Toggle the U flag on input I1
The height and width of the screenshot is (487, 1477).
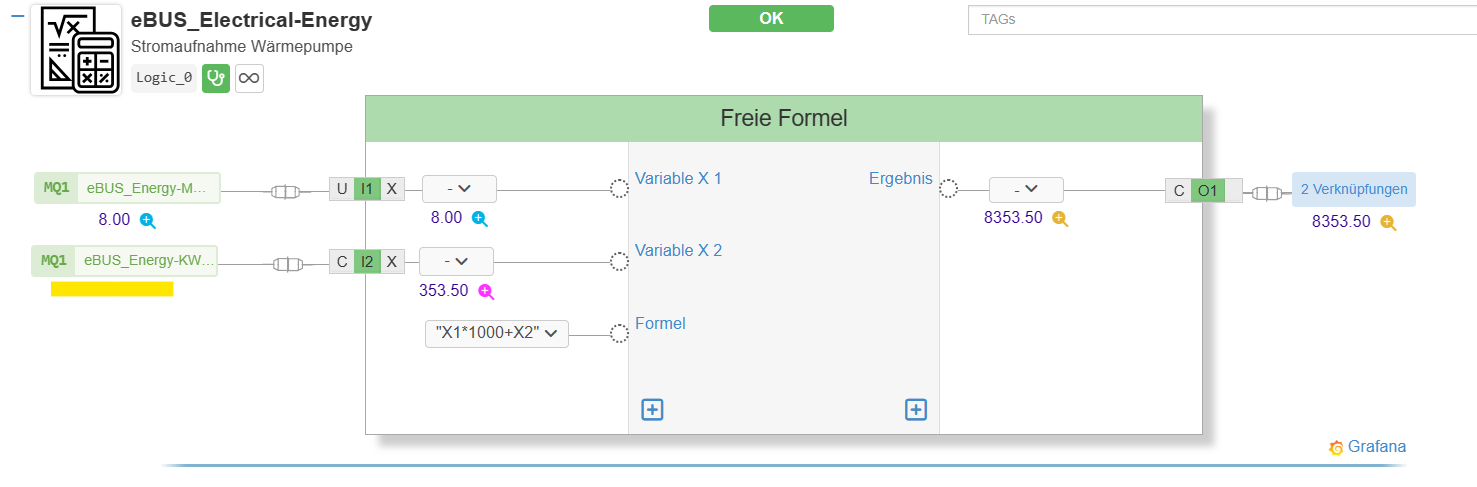tap(342, 189)
